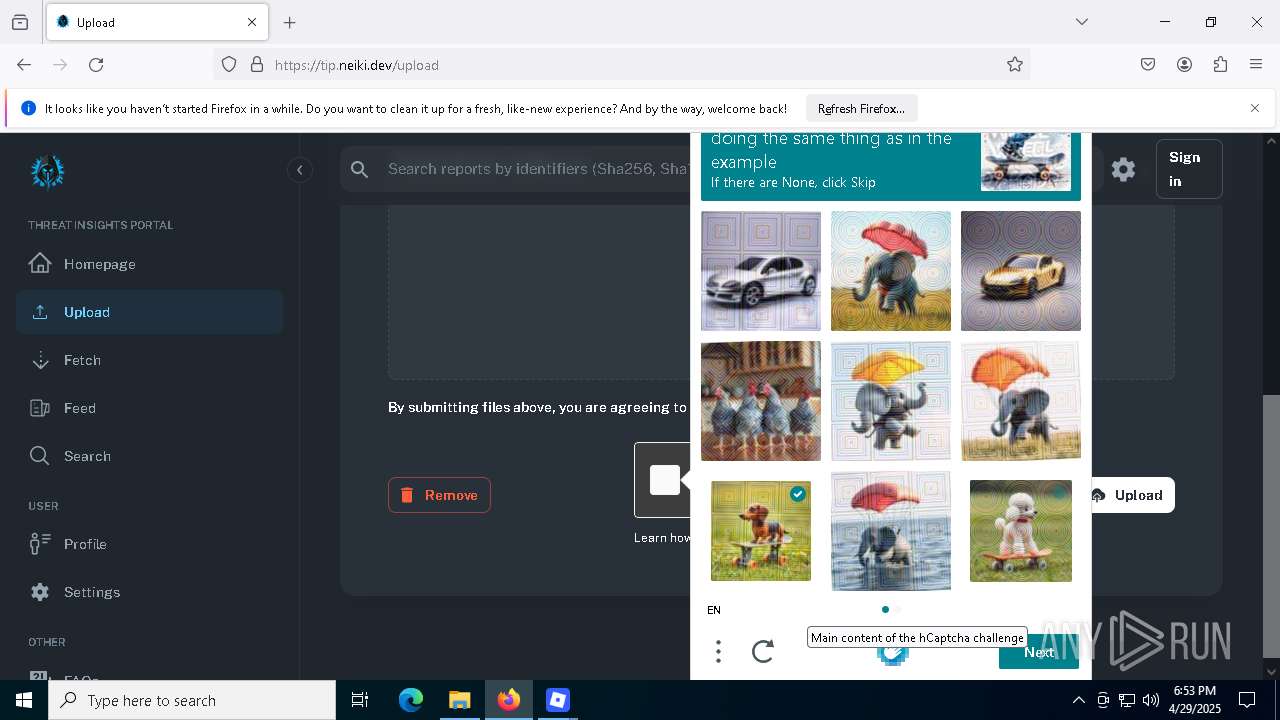This screenshot has height=720, width=1280.
Task: Open the volume control in the tray
Action: [1150, 700]
